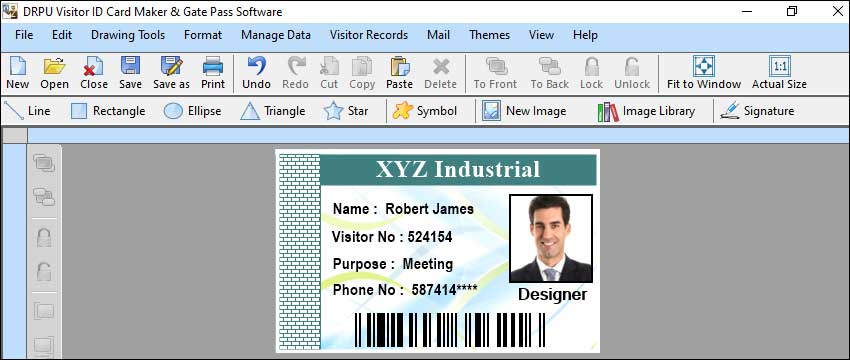850x360 pixels.
Task: Click the closed padlock icon in left sidebar
Action: (44, 237)
